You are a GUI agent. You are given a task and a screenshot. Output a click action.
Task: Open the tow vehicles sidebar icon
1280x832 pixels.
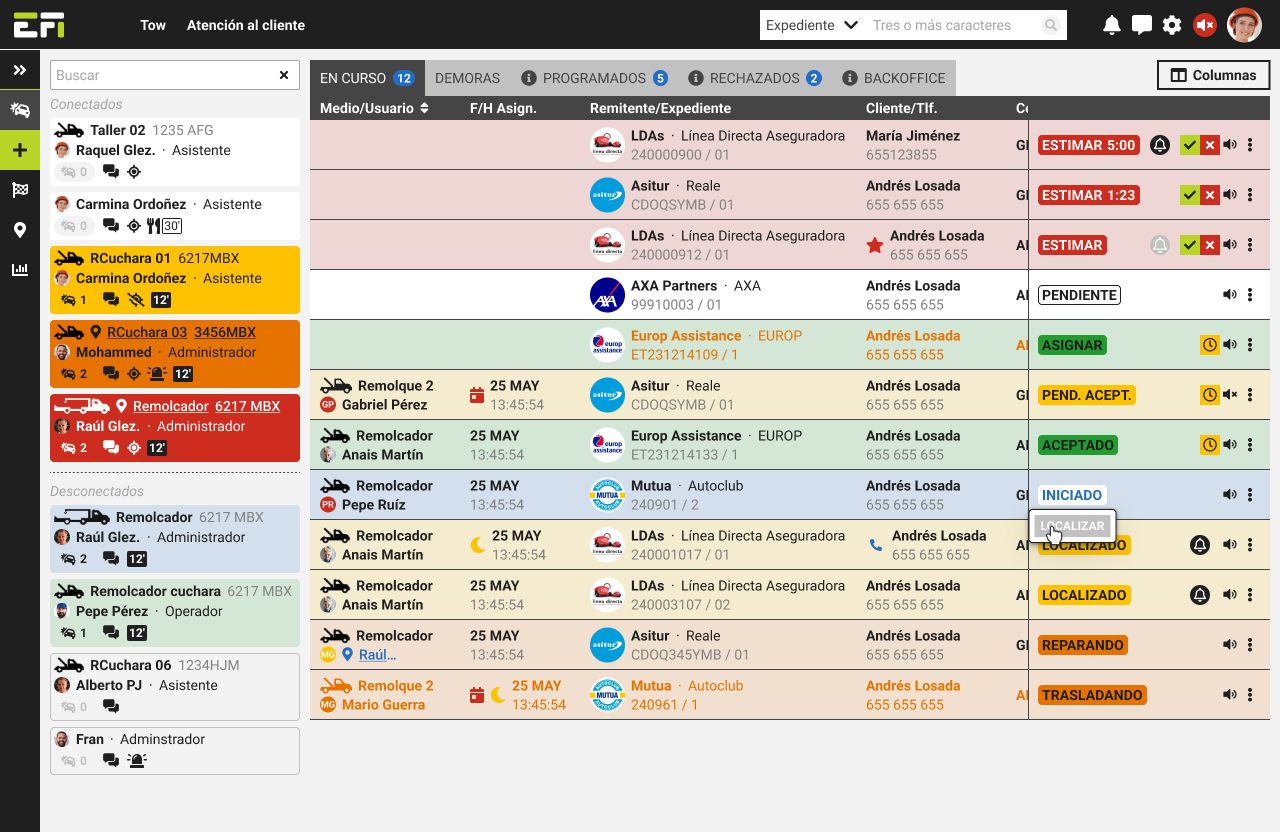(x=20, y=110)
